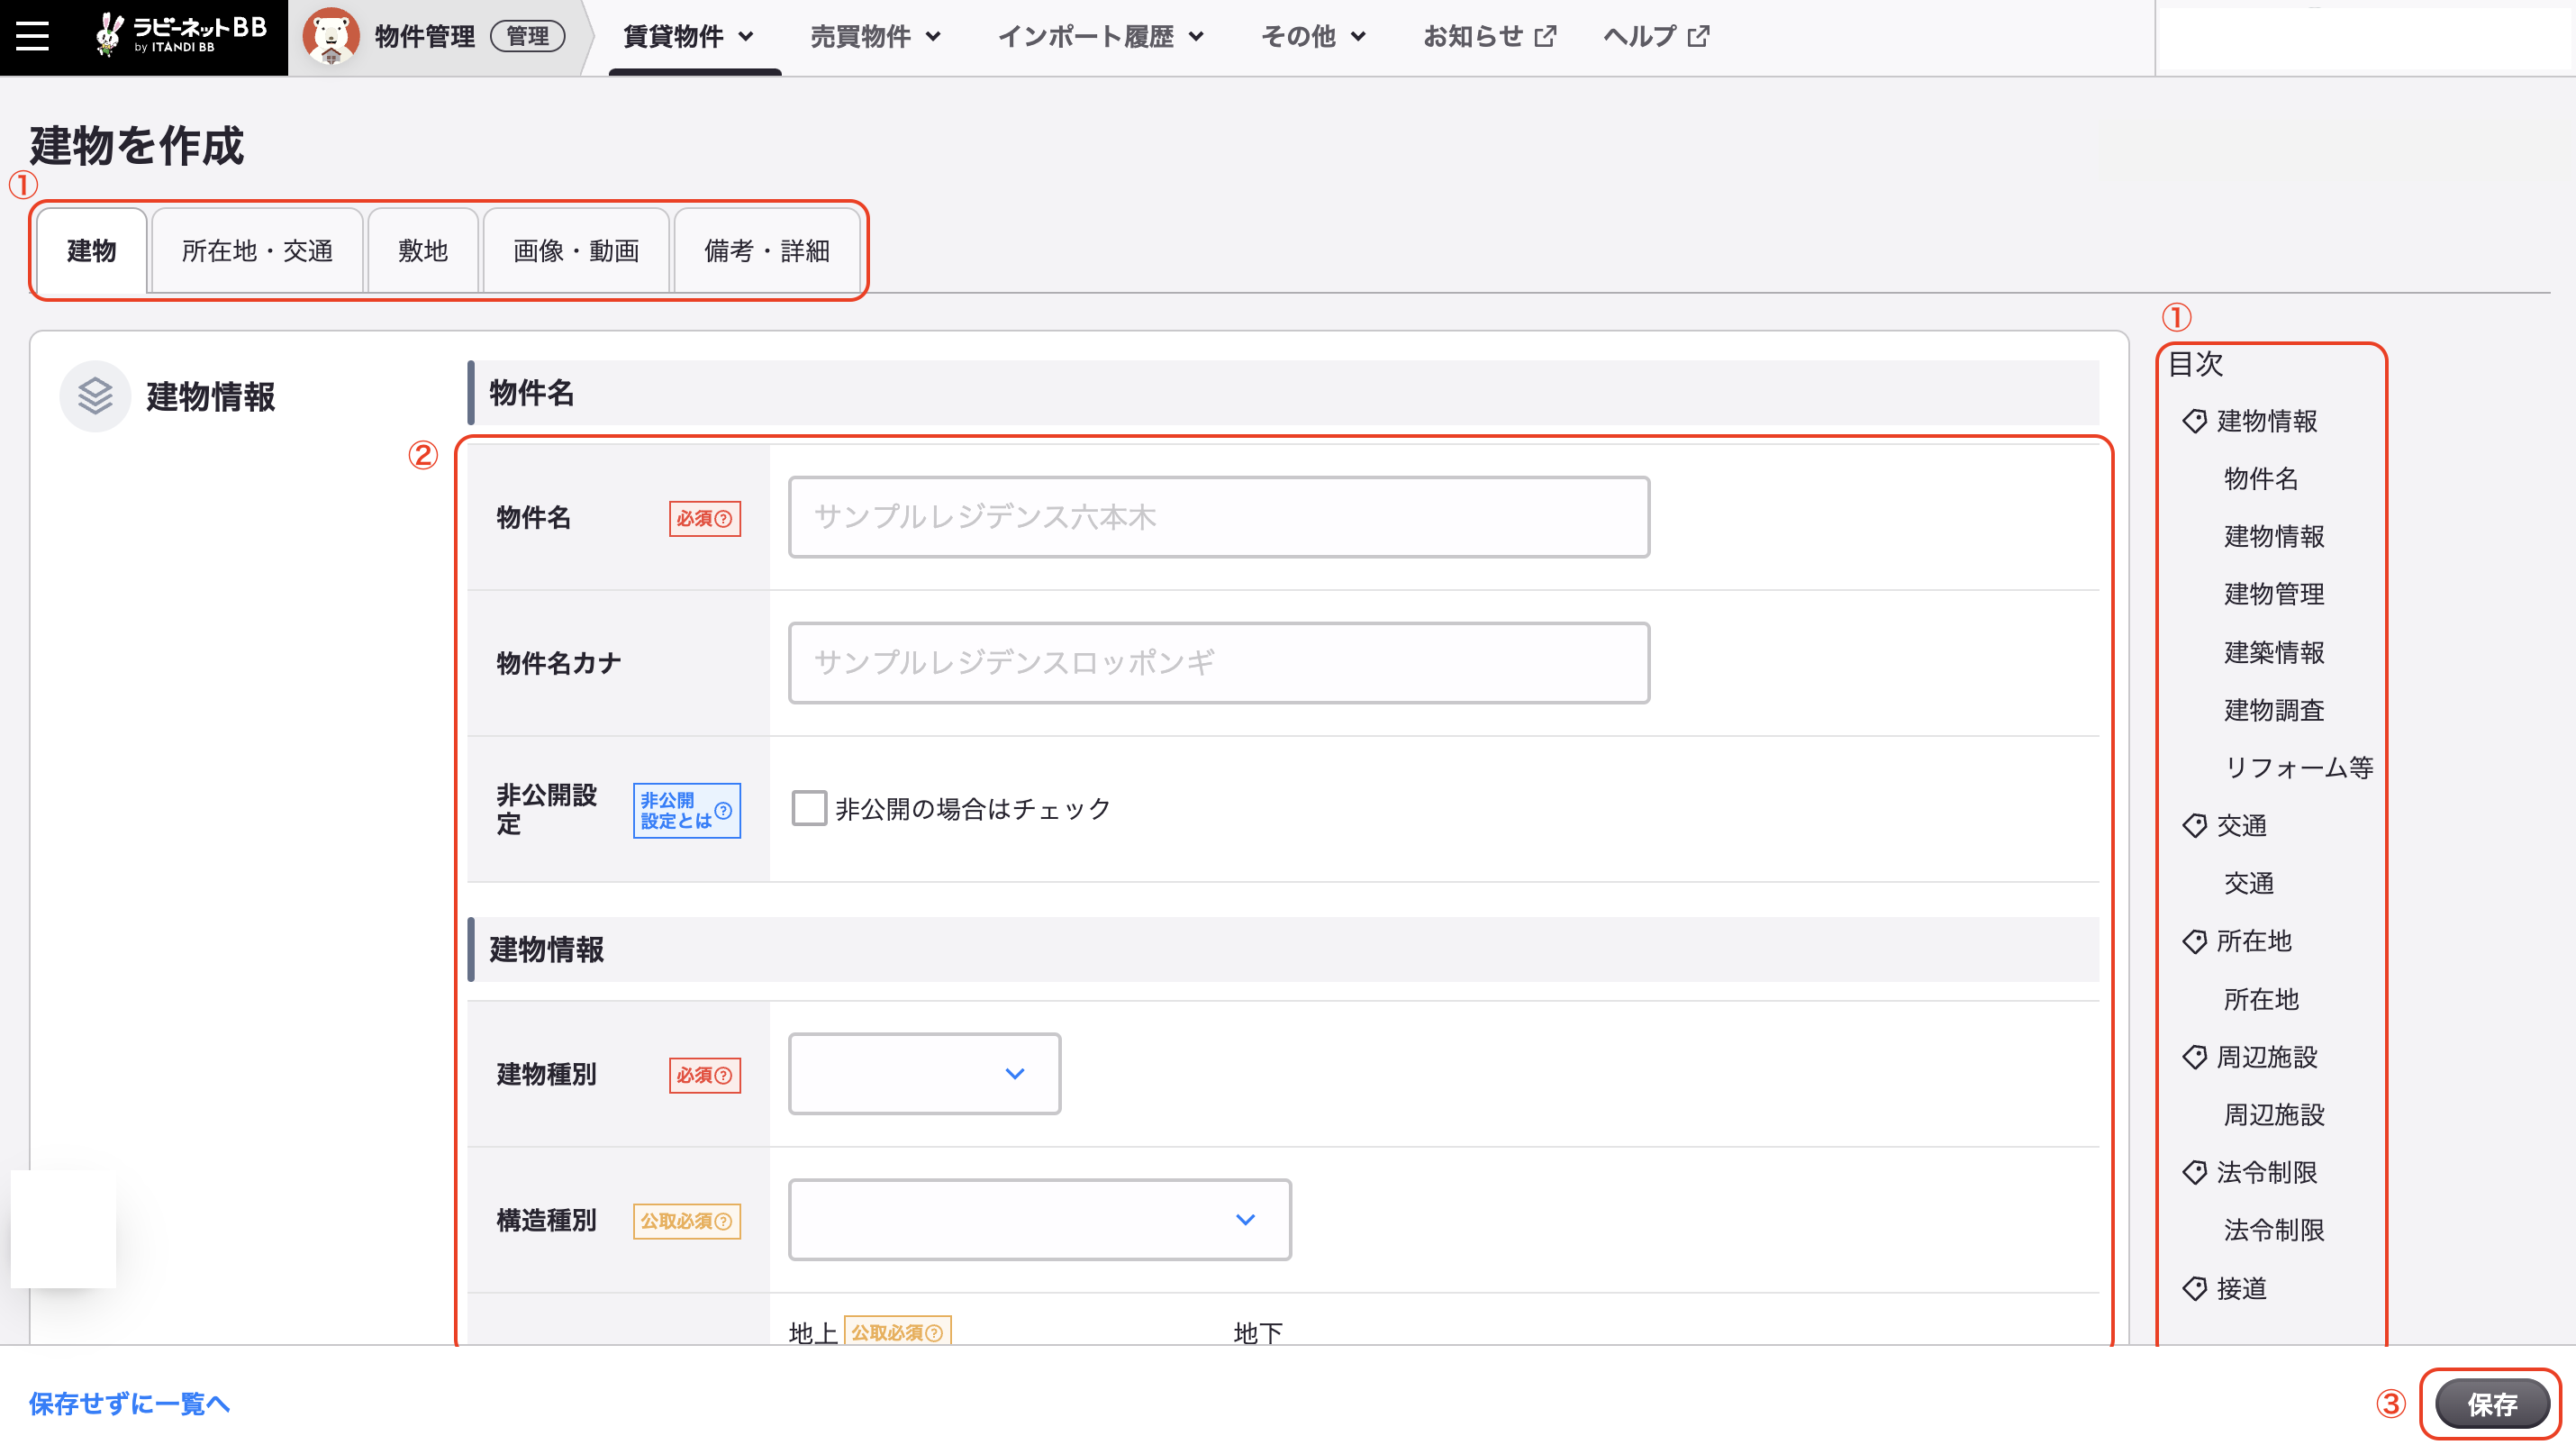Click tag icon beside 交通 in 目次
The image size is (2576, 1454).
[x=2194, y=826]
